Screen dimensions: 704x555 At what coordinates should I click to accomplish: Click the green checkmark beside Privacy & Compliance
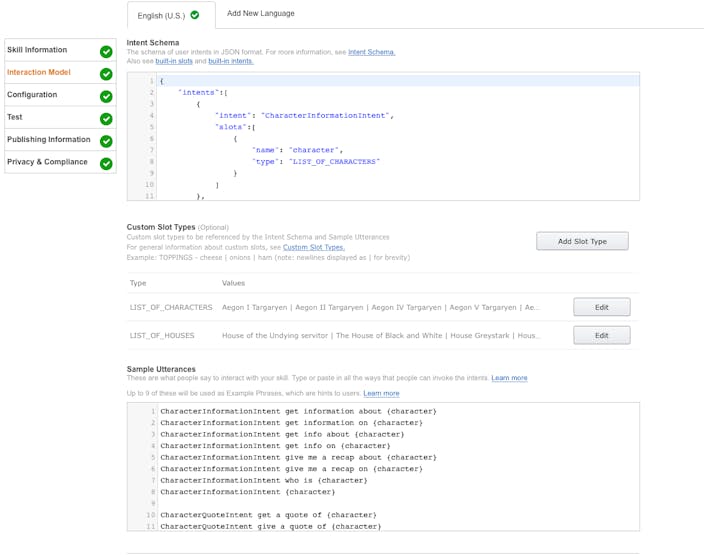[106, 164]
